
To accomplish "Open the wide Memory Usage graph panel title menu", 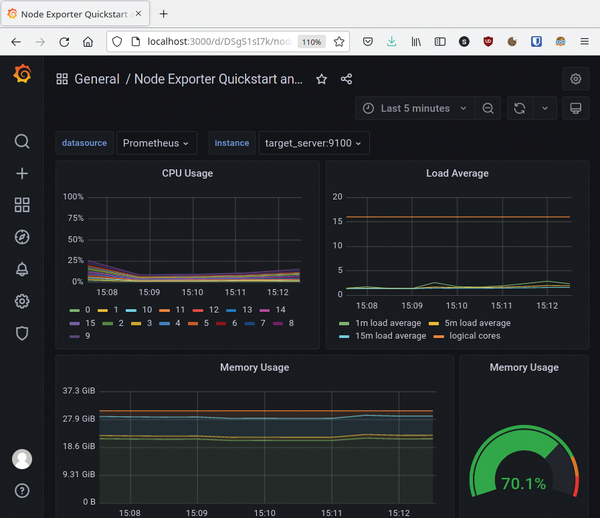I will click(x=254, y=367).
